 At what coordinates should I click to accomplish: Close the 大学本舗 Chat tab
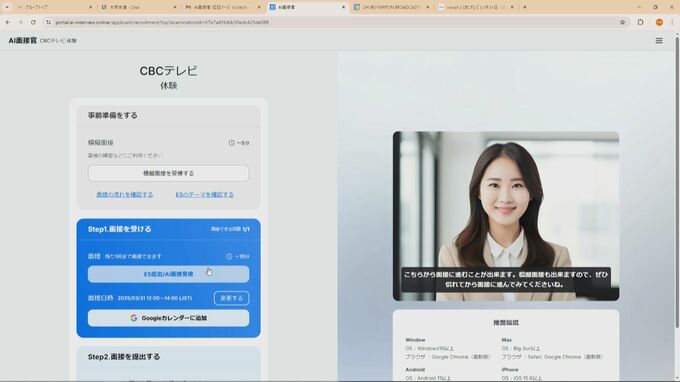pos(175,7)
